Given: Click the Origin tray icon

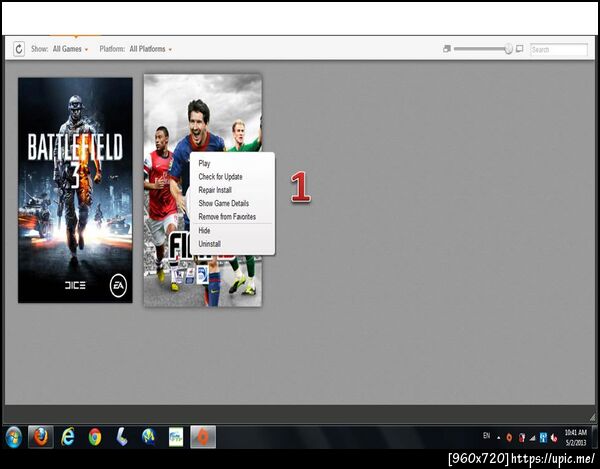Looking at the screenshot, I should (x=509, y=438).
